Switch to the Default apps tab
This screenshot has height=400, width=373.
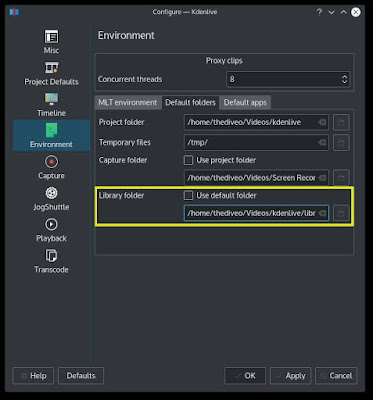coord(245,103)
